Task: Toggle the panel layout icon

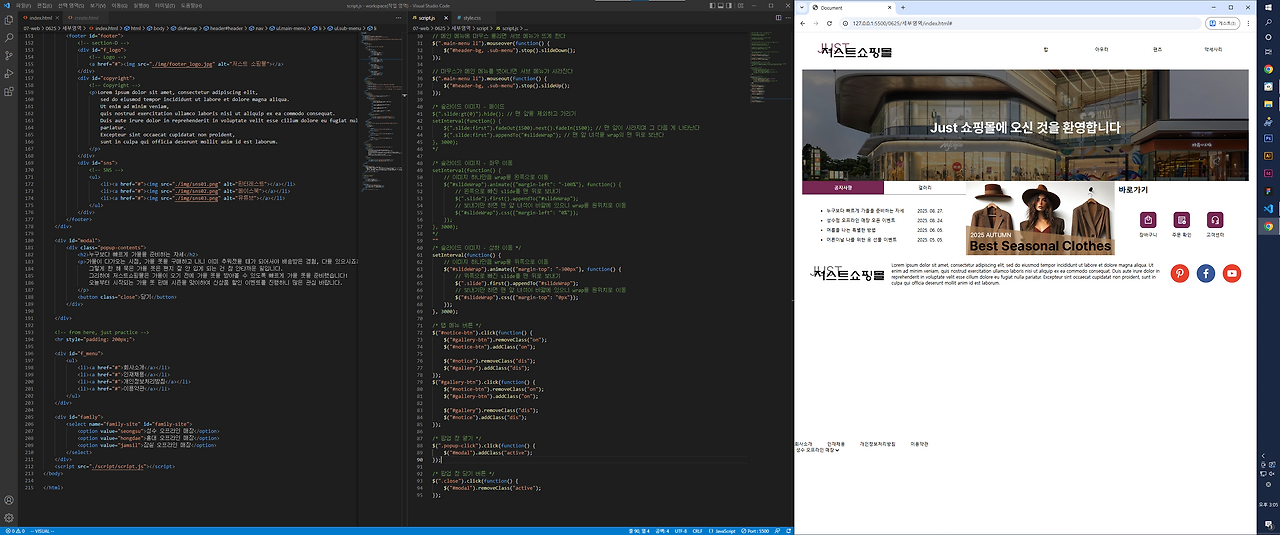Action: pyautogui.click(x=720, y=5)
